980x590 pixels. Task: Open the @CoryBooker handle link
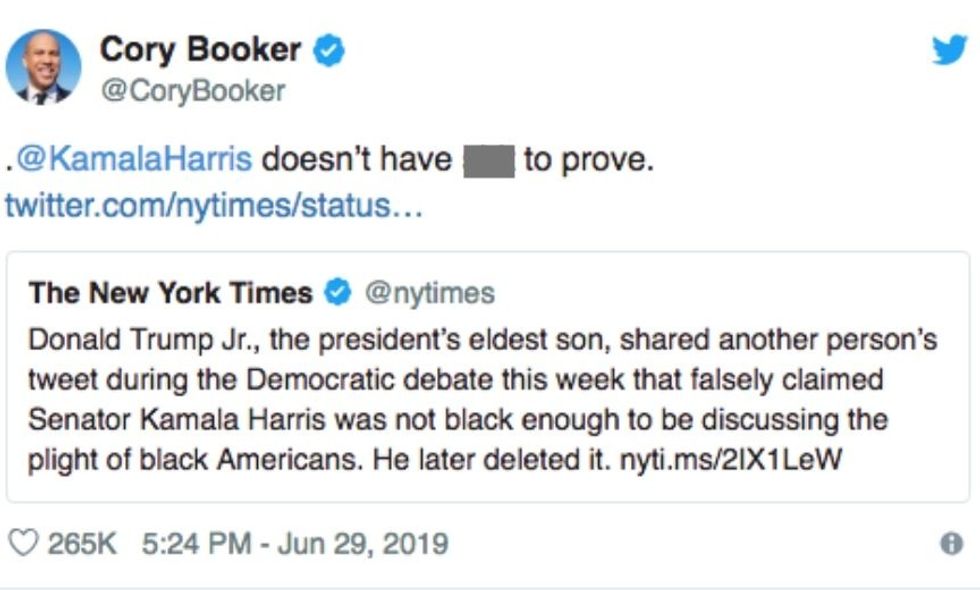pos(192,91)
